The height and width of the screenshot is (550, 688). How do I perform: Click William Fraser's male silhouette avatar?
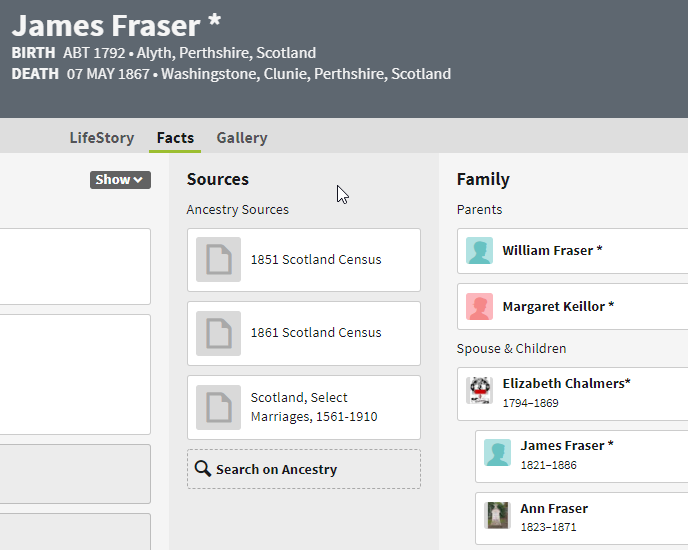(480, 251)
